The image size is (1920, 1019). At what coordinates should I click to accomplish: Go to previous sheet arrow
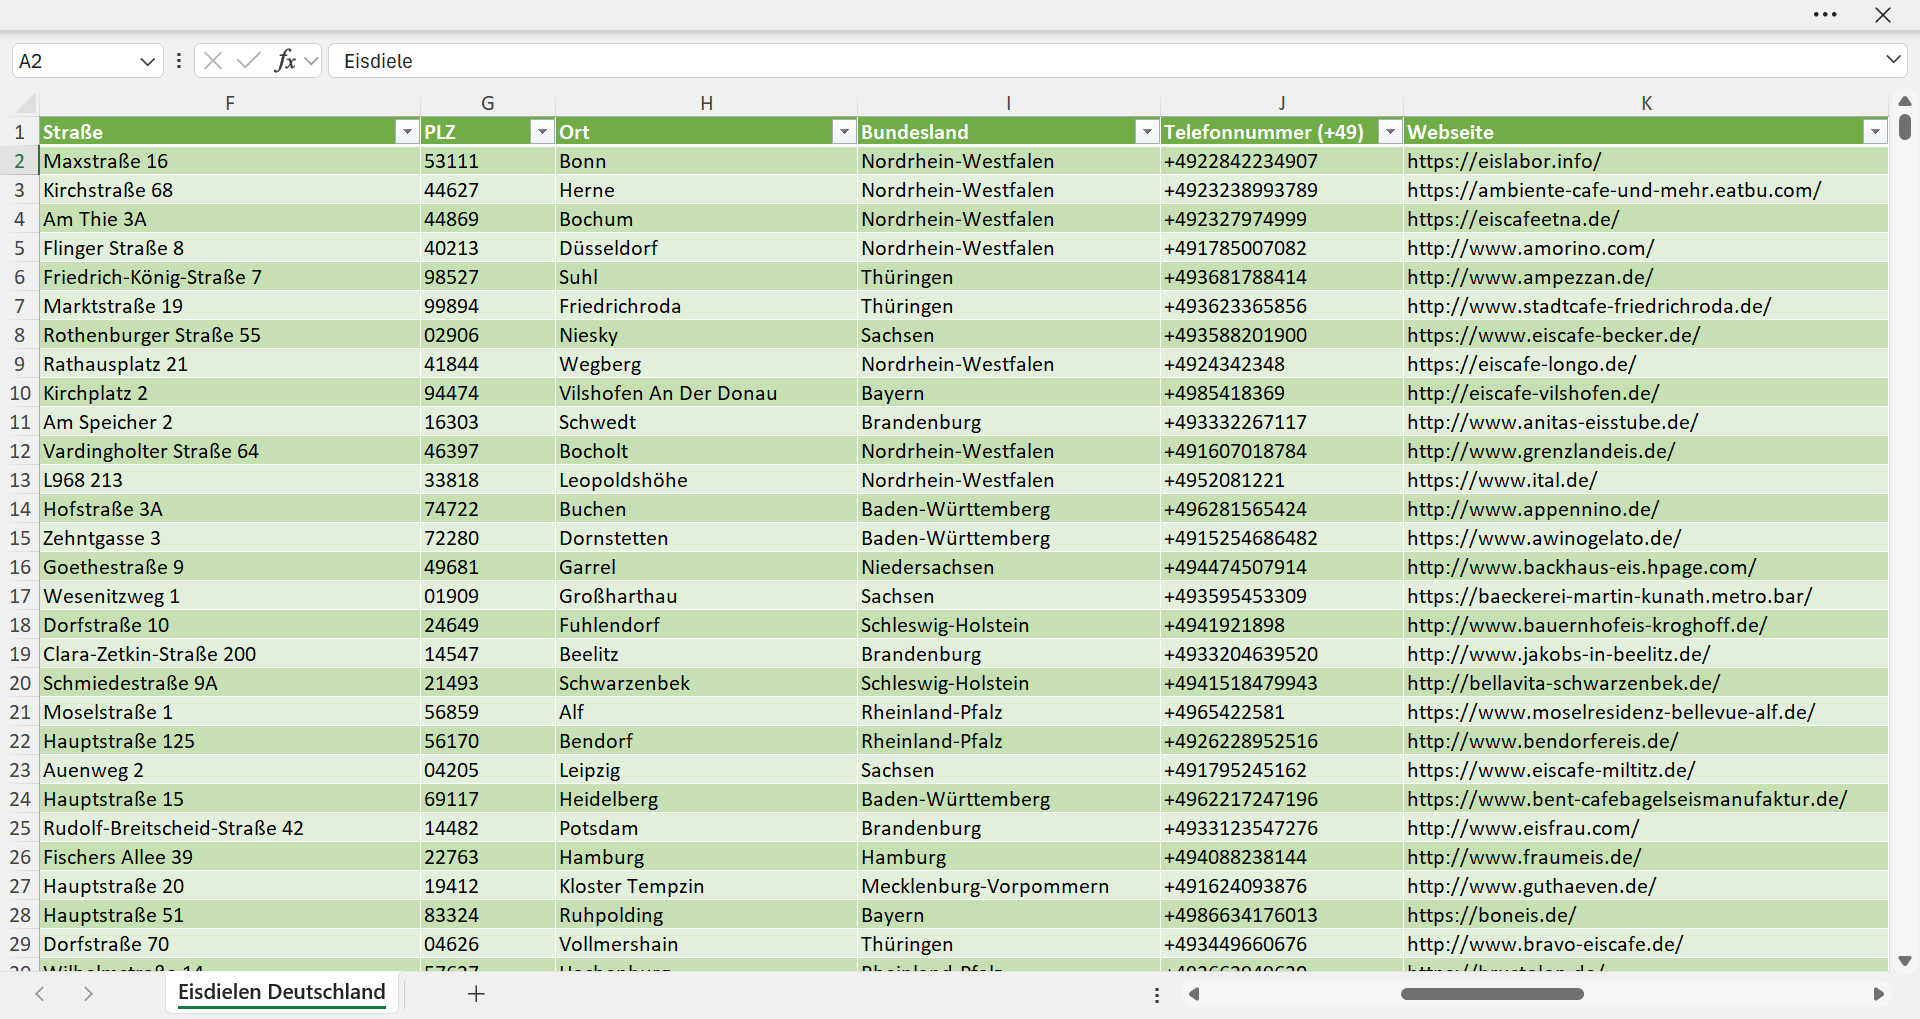(x=40, y=994)
